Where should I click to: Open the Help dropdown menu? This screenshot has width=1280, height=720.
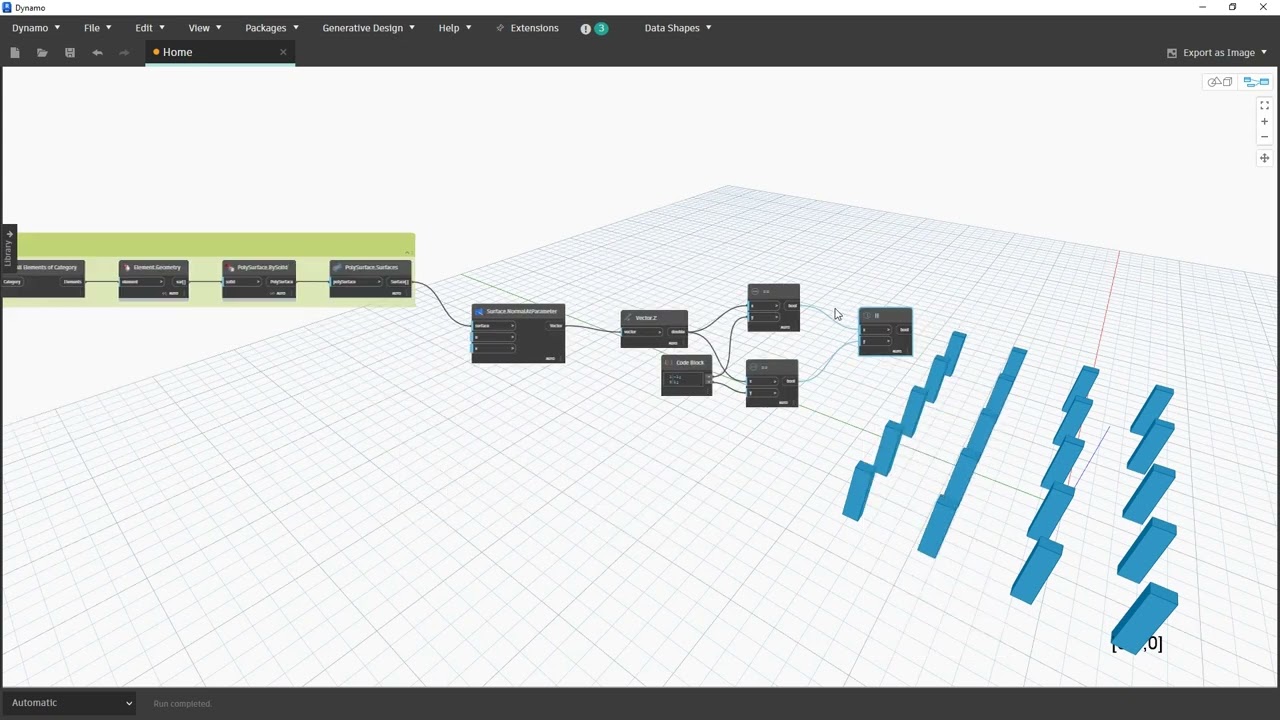(455, 28)
